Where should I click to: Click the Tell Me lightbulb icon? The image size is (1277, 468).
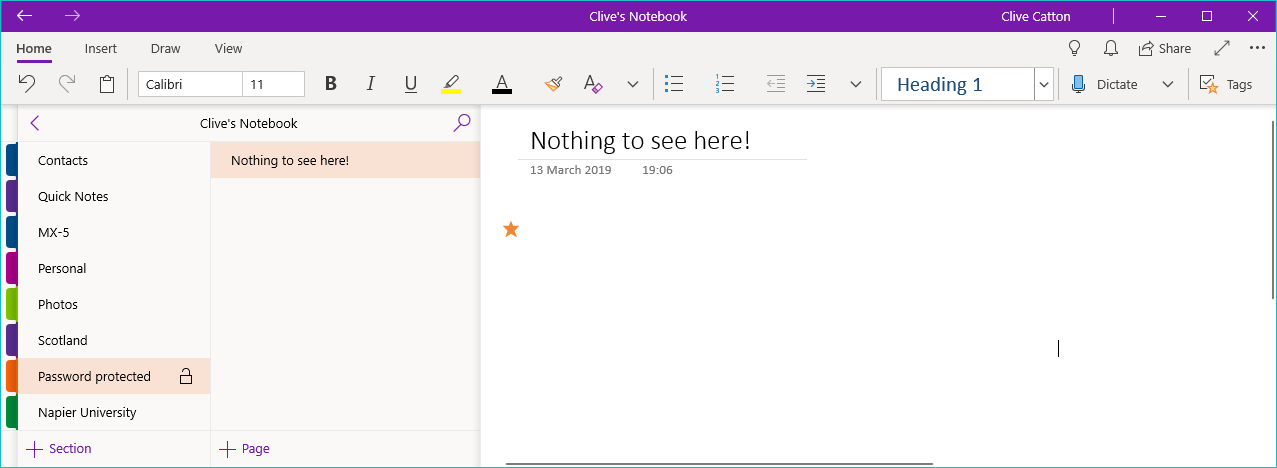[x=1075, y=48]
